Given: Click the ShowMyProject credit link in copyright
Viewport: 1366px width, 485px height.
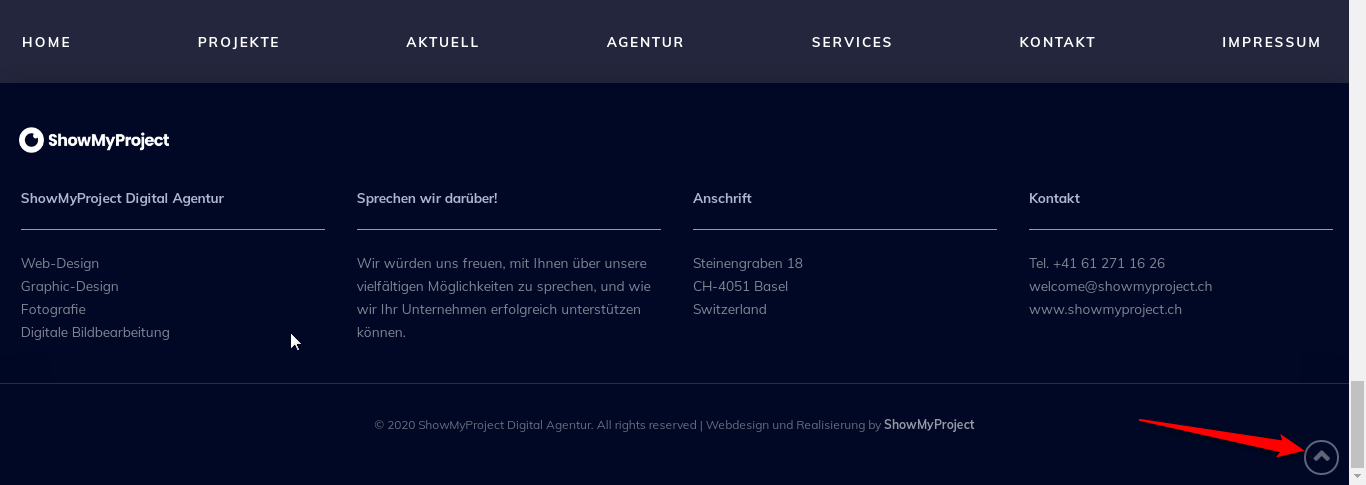Looking at the screenshot, I should point(929,425).
